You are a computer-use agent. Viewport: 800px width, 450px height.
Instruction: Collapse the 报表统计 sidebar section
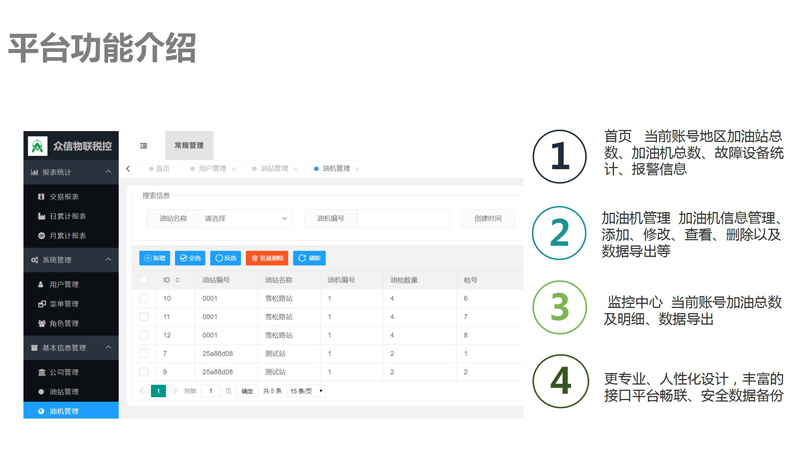[x=108, y=172]
